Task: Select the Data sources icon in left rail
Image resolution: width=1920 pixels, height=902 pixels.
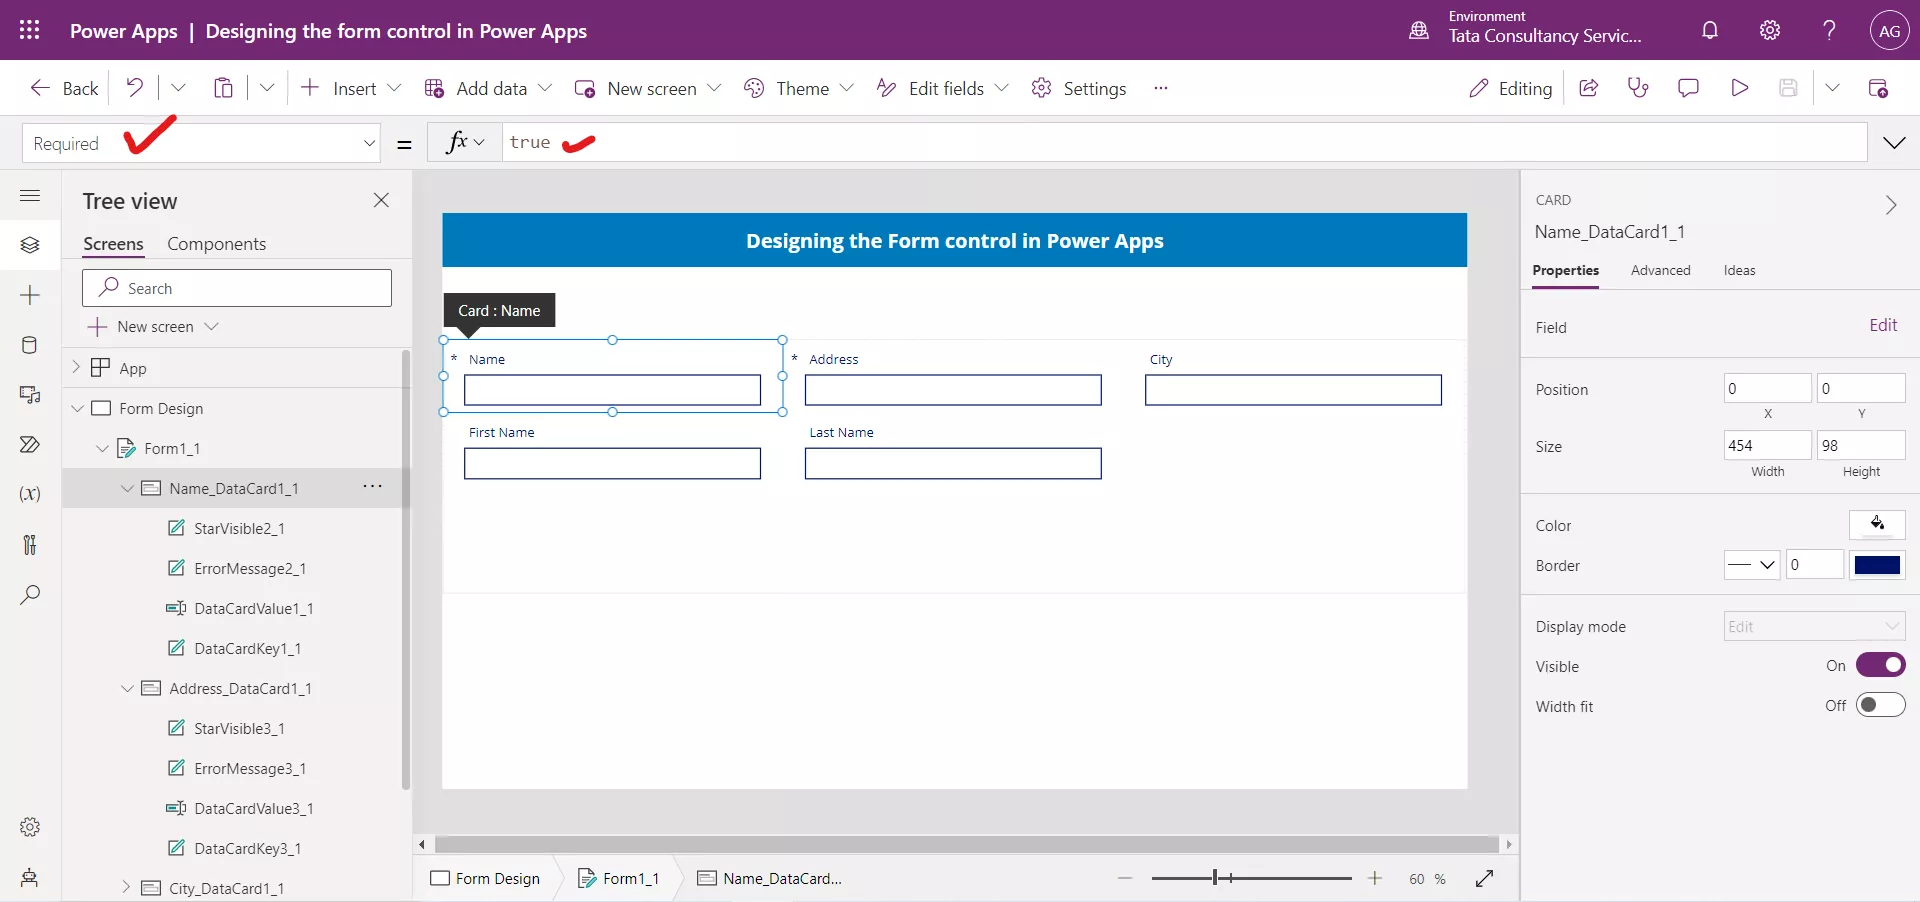Action: (30, 345)
